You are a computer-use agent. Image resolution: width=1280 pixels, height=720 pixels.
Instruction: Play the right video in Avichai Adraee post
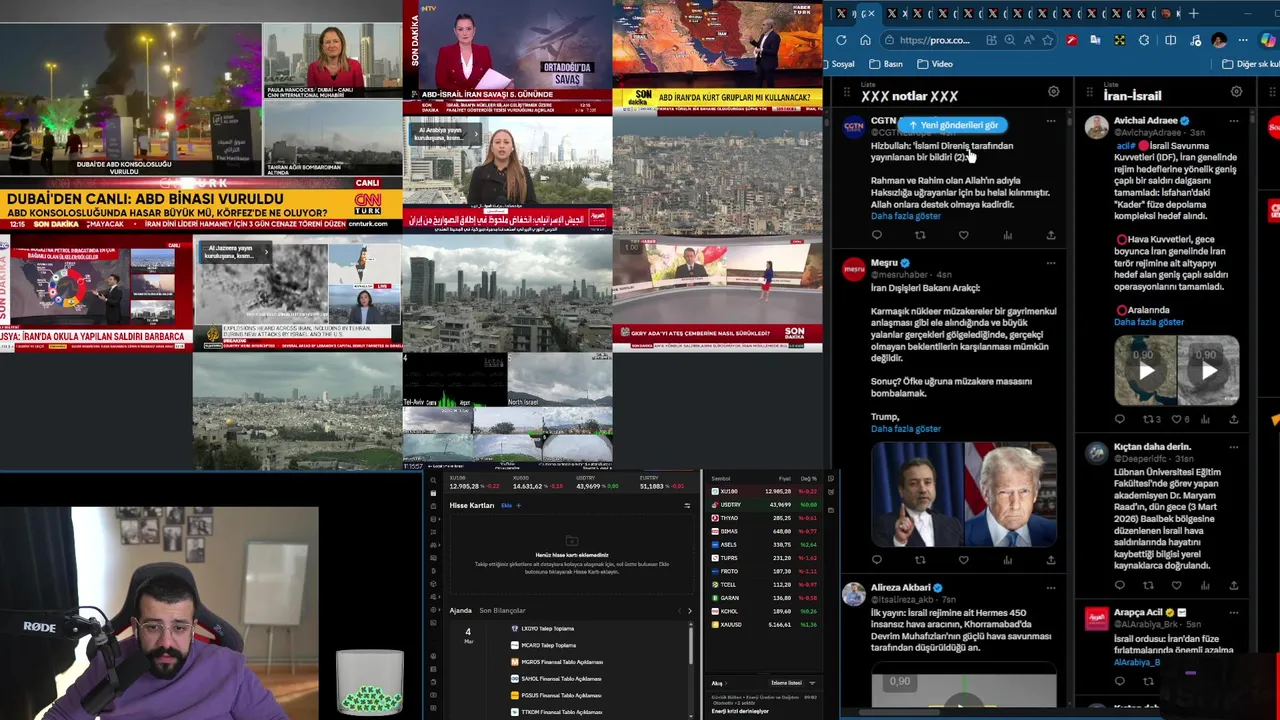point(1209,370)
